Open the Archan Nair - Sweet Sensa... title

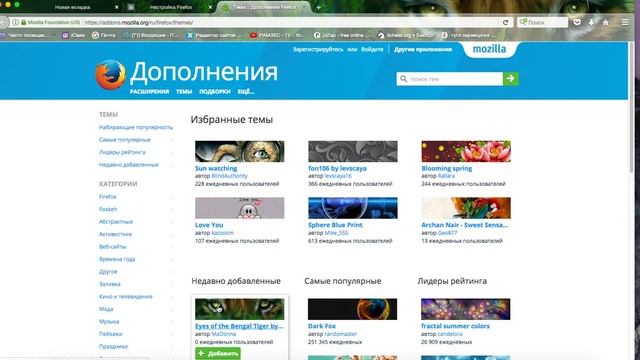464,225
